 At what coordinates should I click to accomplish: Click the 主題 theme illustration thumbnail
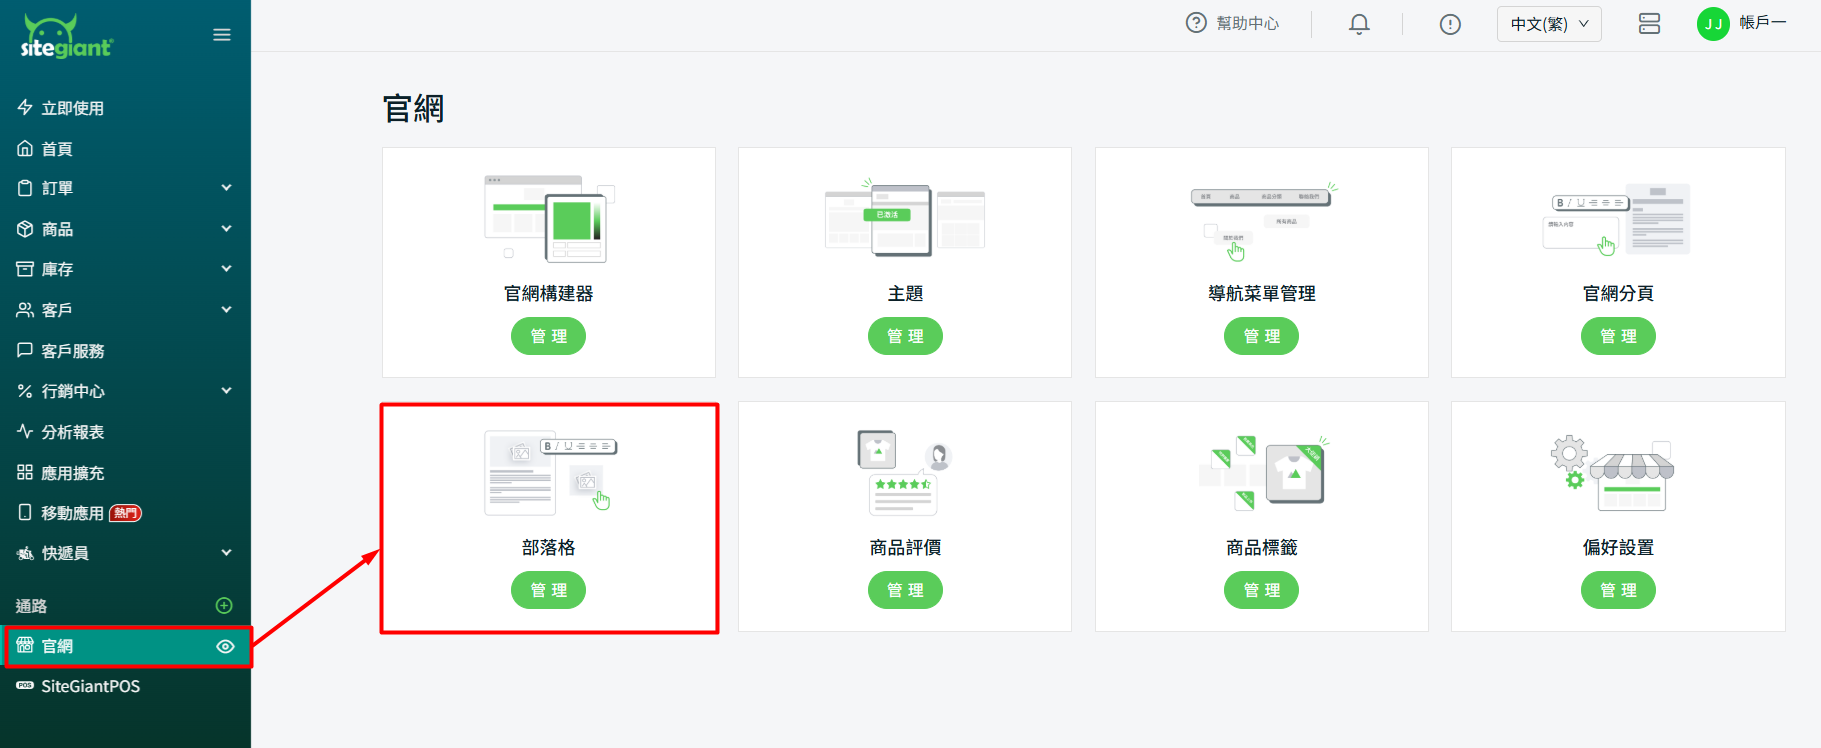(x=904, y=219)
